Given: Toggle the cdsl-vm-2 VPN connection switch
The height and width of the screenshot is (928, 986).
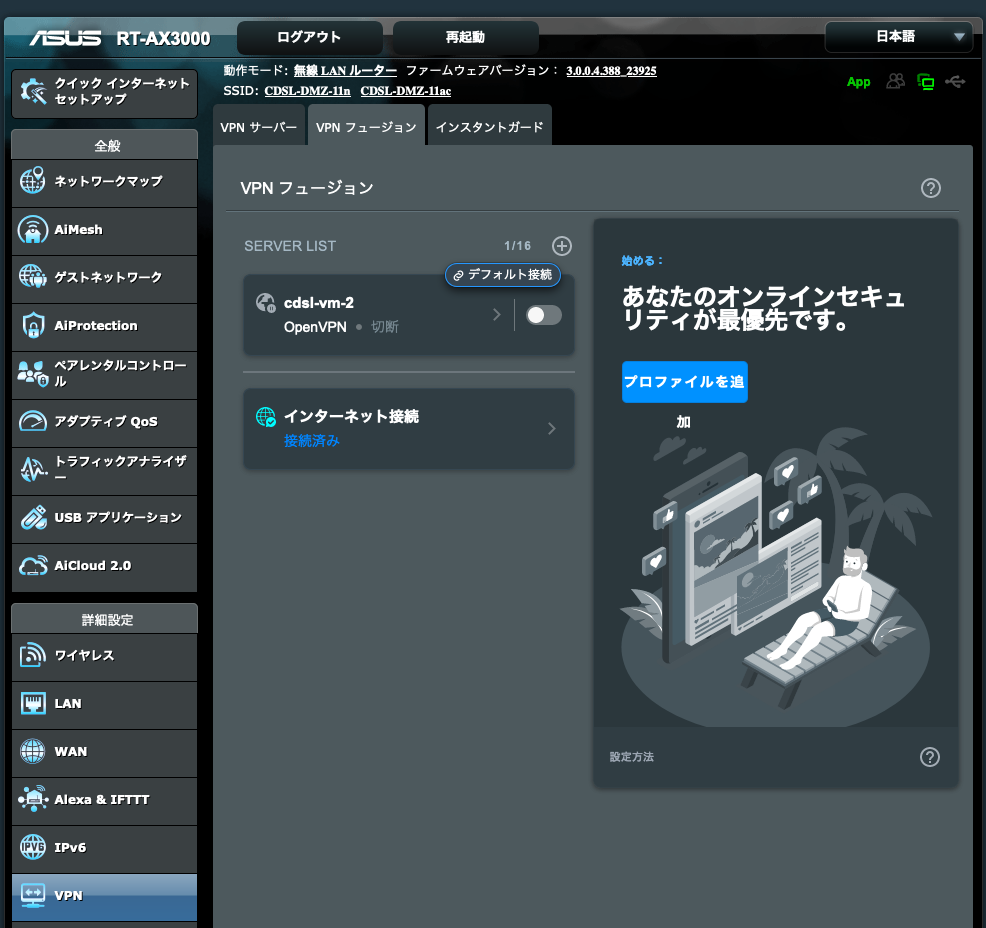Looking at the screenshot, I should pos(544,315).
